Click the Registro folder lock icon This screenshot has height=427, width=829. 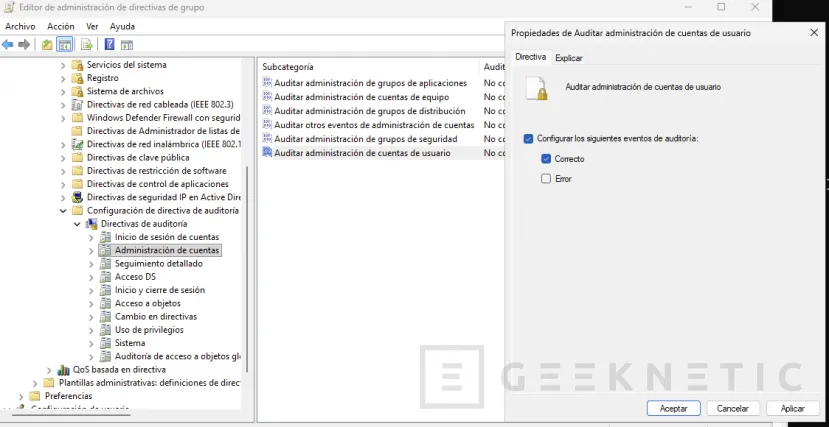click(78, 78)
